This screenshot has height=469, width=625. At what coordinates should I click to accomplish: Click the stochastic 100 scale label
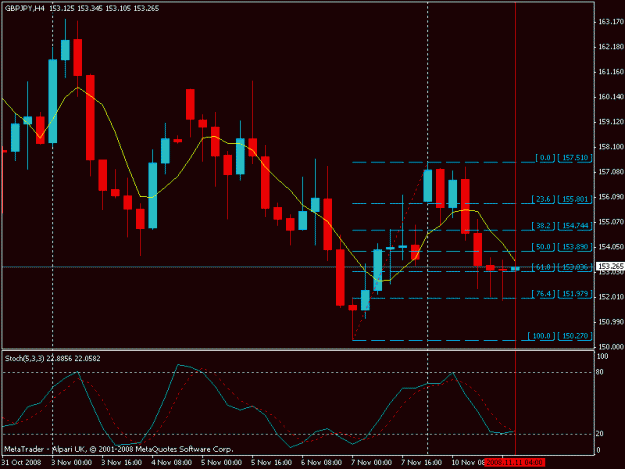pos(602,357)
